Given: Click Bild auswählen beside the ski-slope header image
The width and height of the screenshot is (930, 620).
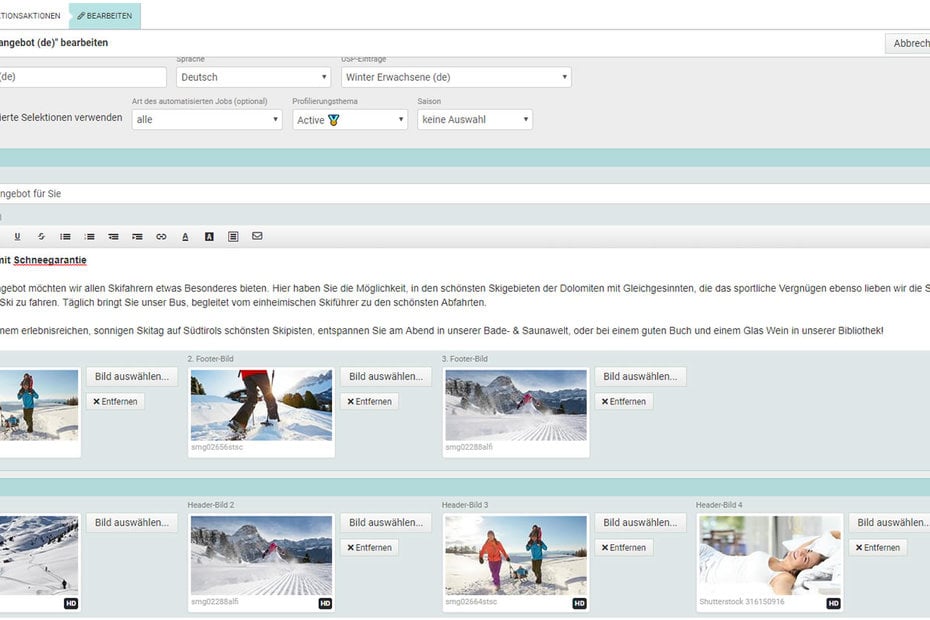Looking at the screenshot, I should pos(132,523).
